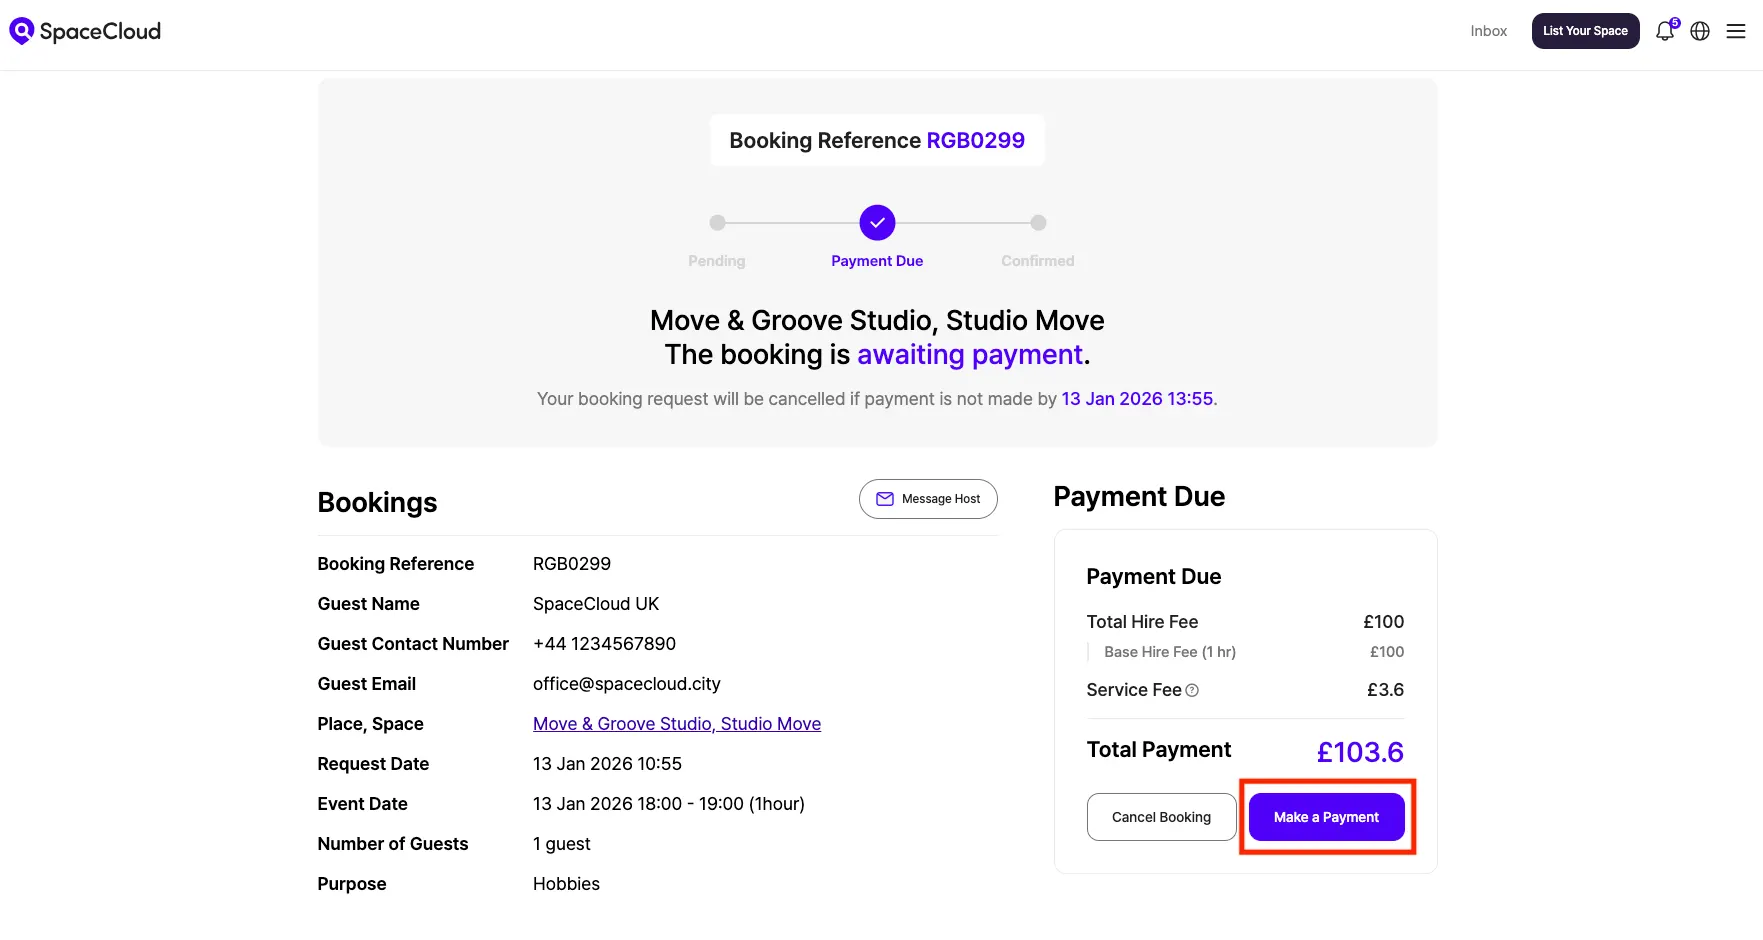The height and width of the screenshot is (940, 1763).
Task: Click guest contact number +44 1234567890
Action: (x=604, y=644)
